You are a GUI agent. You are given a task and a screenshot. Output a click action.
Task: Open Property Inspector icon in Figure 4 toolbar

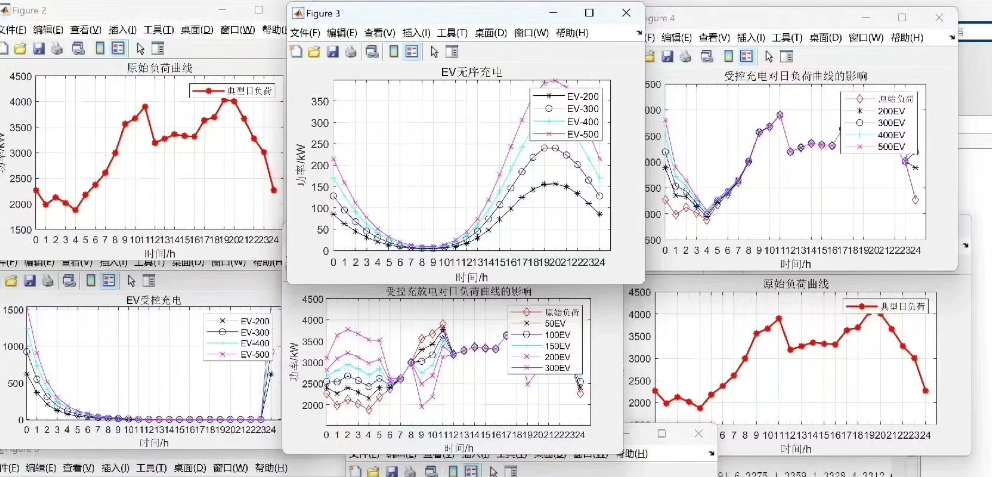[786, 56]
